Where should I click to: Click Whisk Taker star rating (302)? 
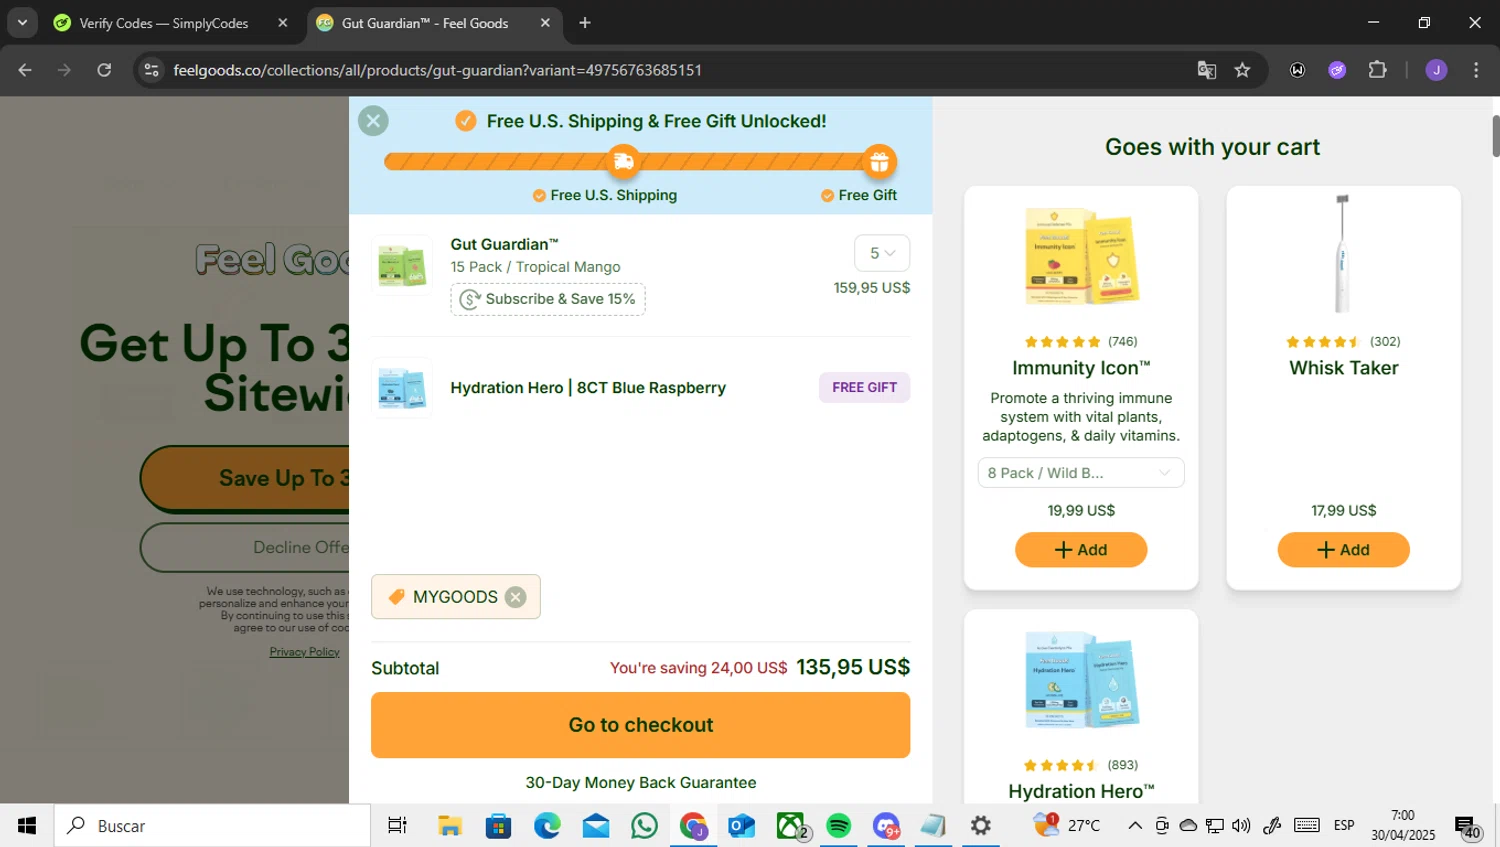[1343, 342]
